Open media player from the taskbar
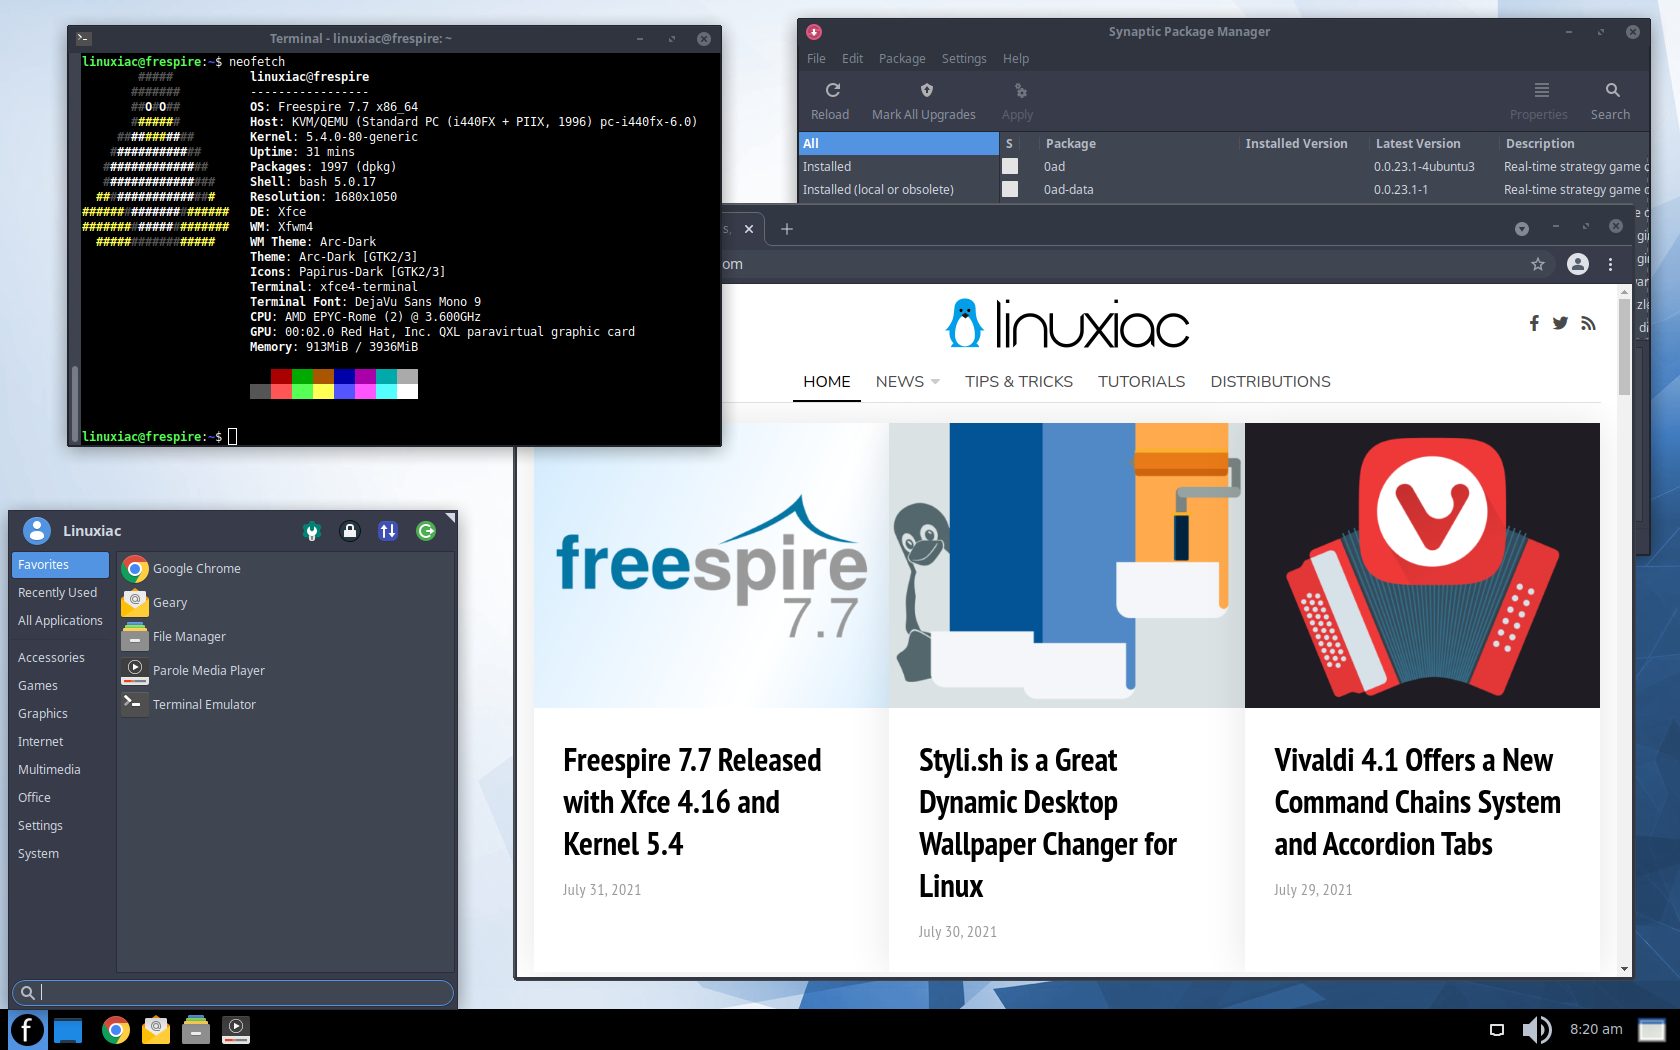This screenshot has height=1050, width=1680. tap(236, 1030)
